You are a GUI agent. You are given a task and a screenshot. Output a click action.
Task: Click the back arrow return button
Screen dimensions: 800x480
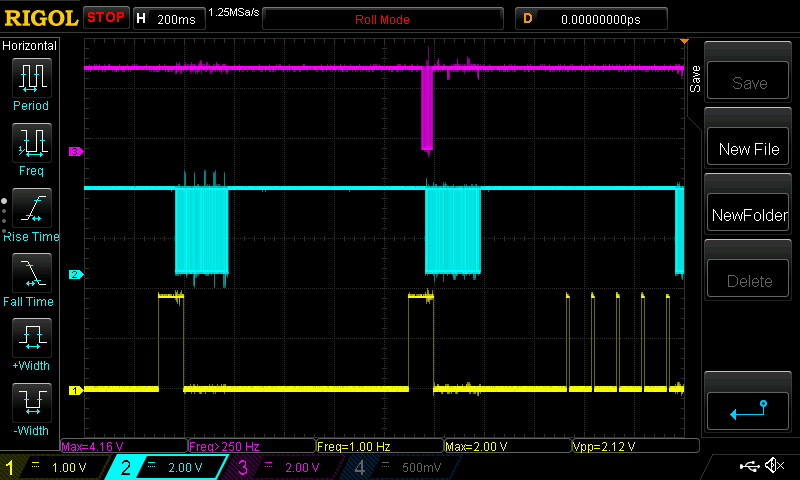point(748,408)
